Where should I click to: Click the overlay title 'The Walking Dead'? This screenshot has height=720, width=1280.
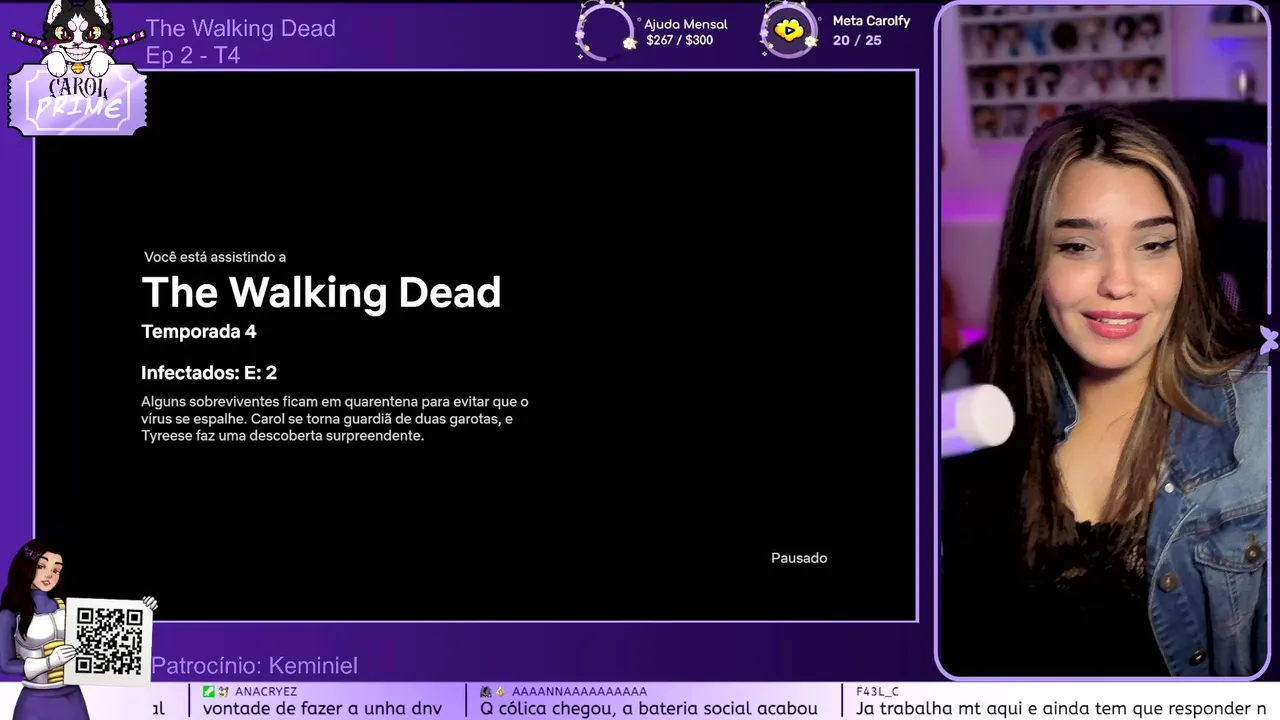point(241,28)
